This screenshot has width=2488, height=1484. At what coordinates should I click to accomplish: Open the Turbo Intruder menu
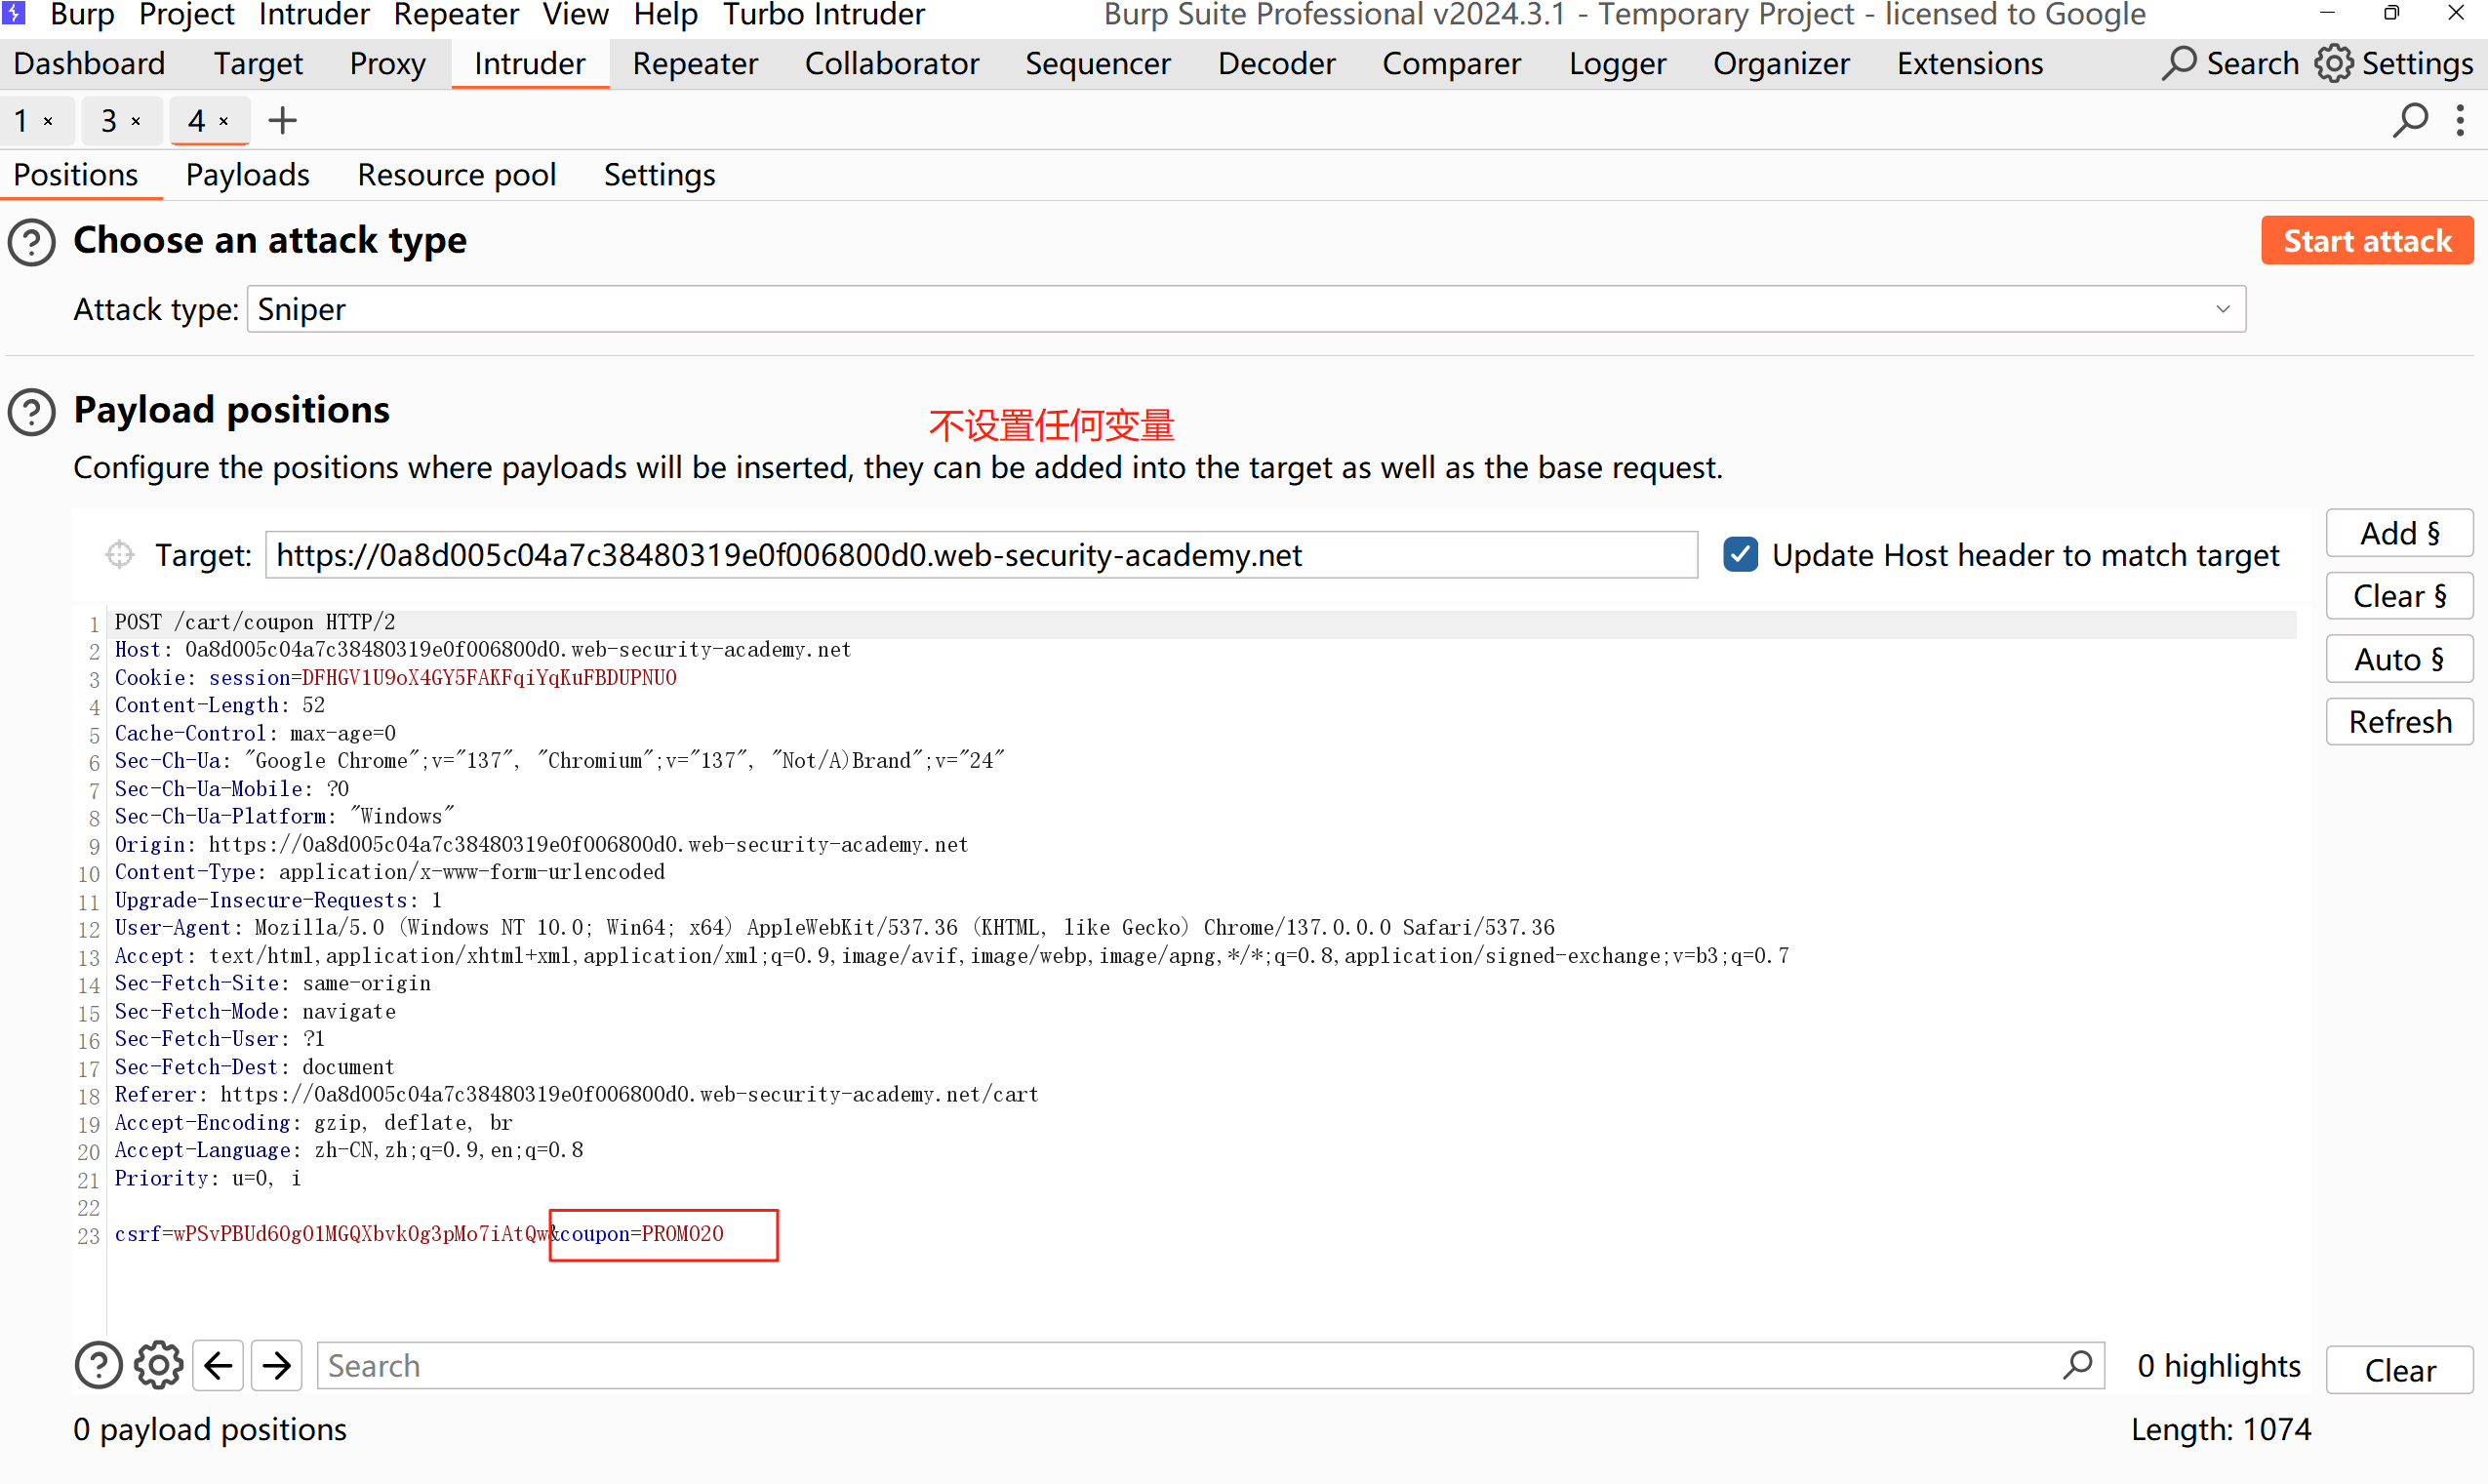823,15
